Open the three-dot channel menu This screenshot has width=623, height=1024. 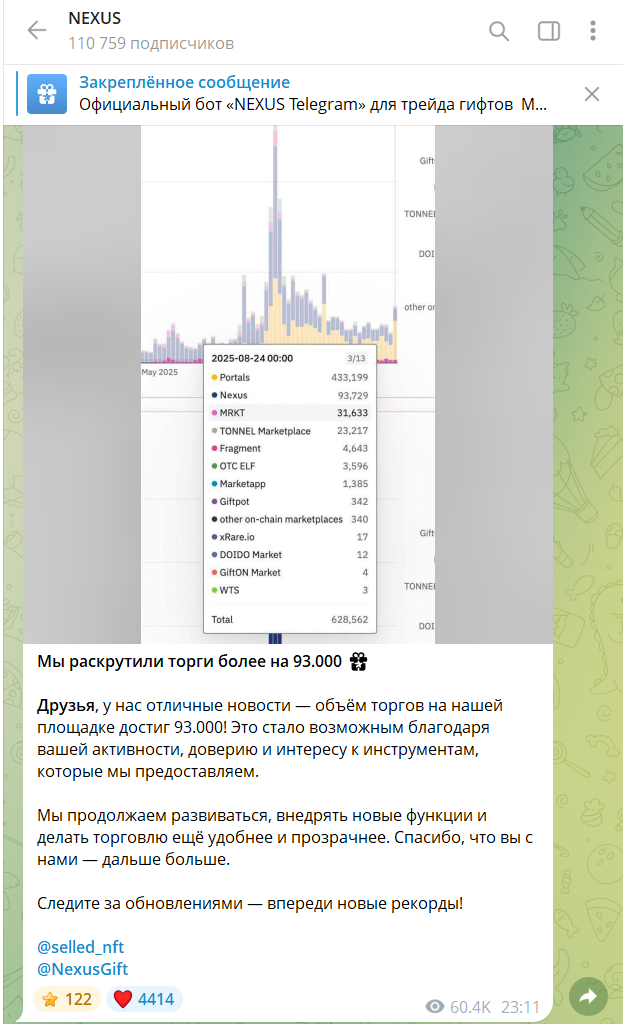[592, 31]
